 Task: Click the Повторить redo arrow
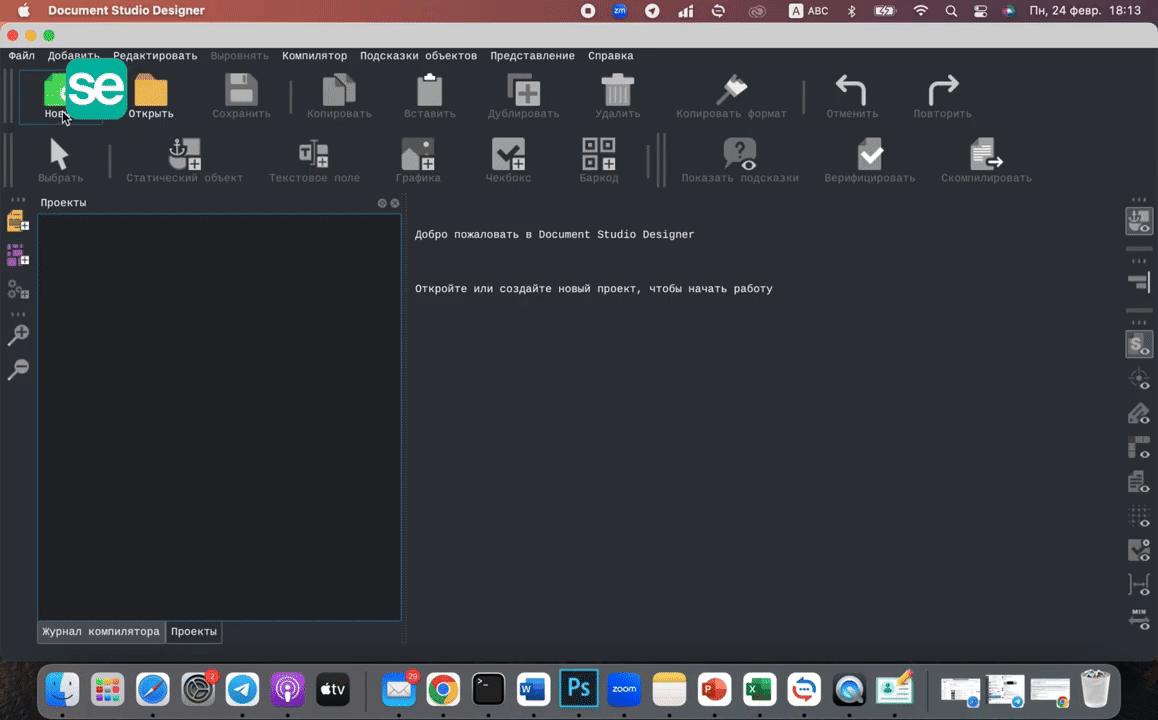point(942,90)
